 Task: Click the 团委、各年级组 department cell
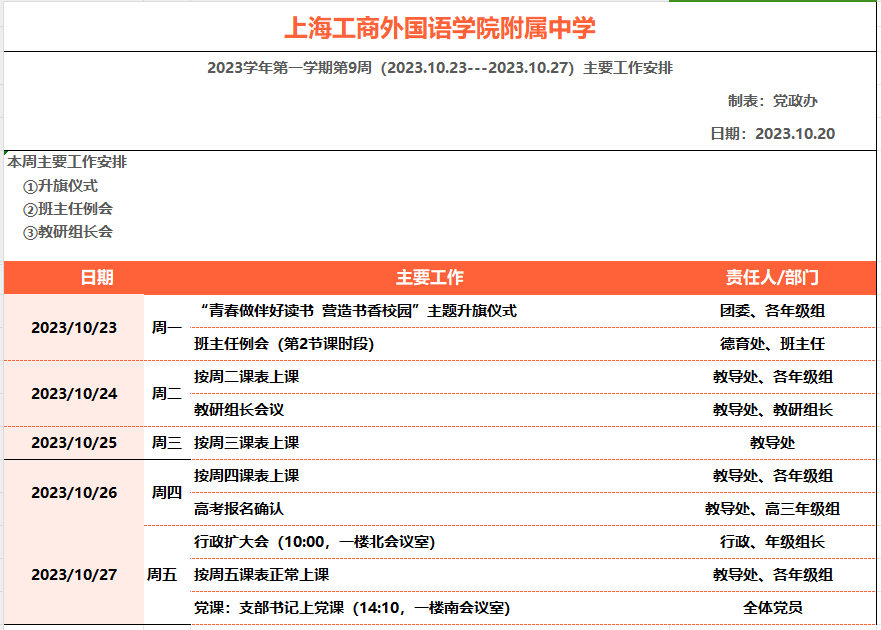click(772, 311)
